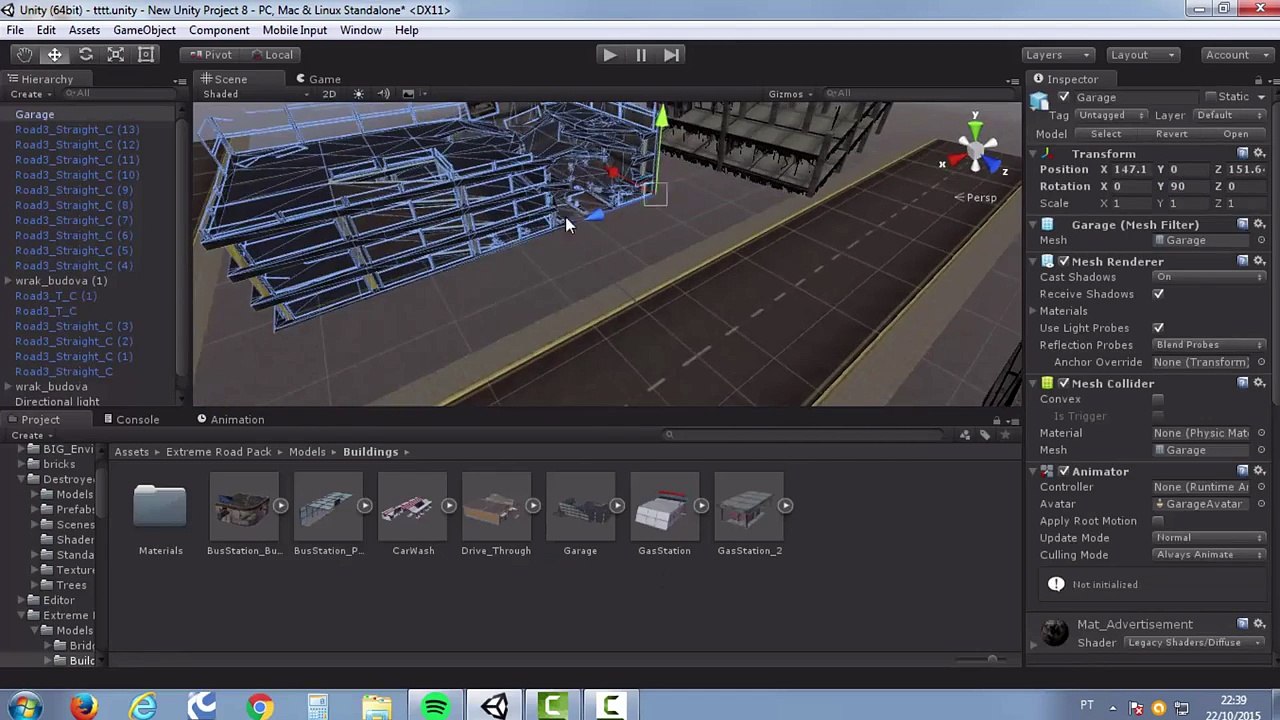Click the Pivot toggle button

pos(211,55)
